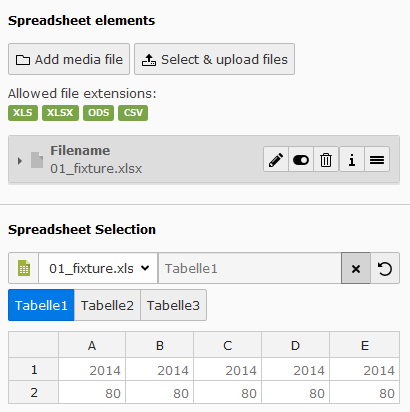
Task: Open the 01_fixture.xls file dropdown
Action: [x=98, y=268]
